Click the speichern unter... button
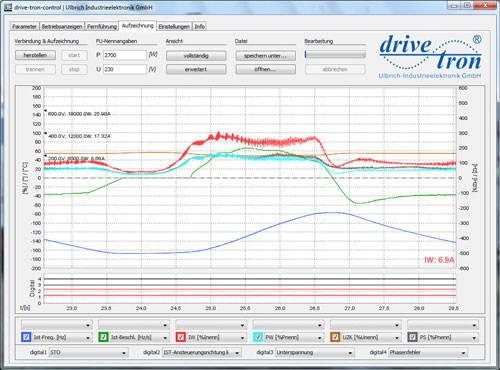This screenshot has width=500, height=370. click(266, 56)
